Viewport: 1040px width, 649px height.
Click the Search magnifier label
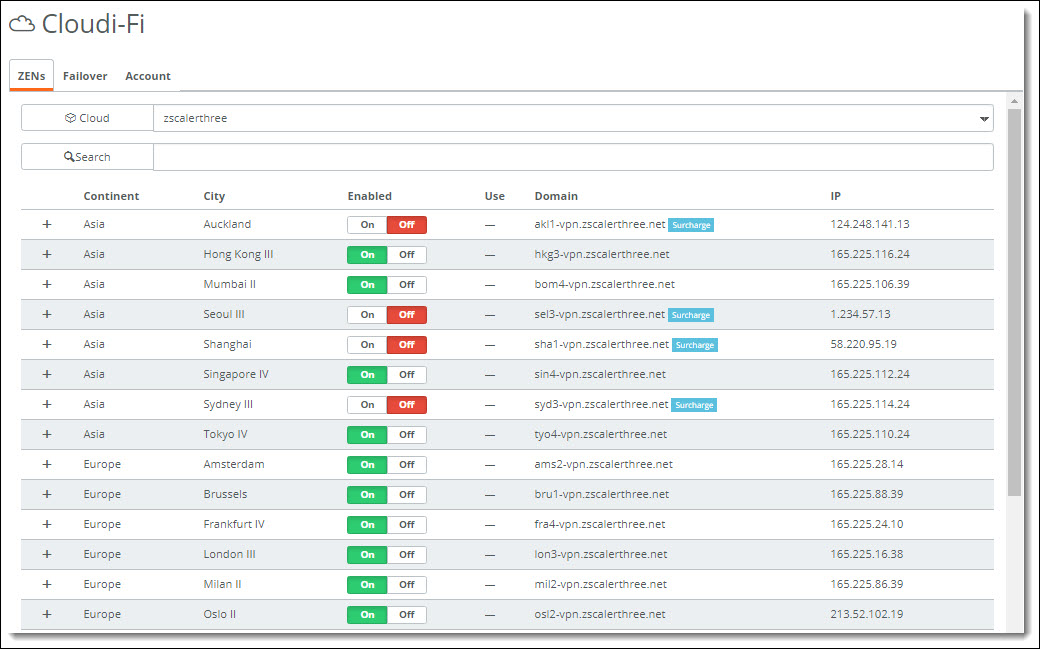coord(87,157)
